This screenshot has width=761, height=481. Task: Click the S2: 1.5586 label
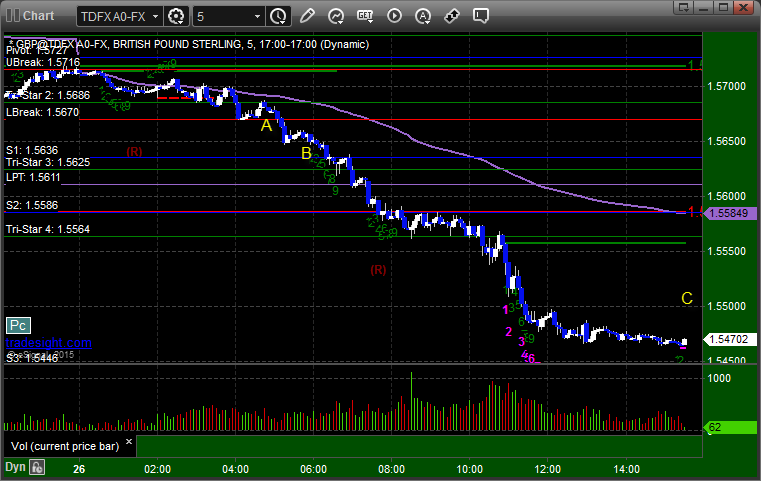[32, 205]
